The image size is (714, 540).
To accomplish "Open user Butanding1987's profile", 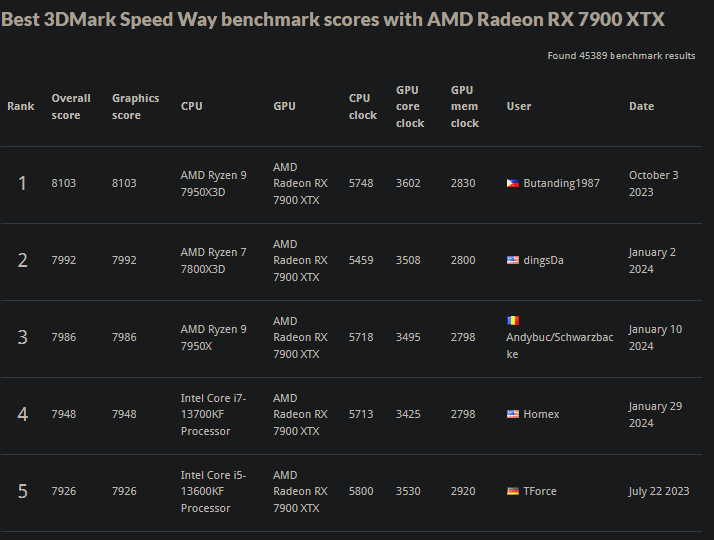I will click(x=561, y=183).
